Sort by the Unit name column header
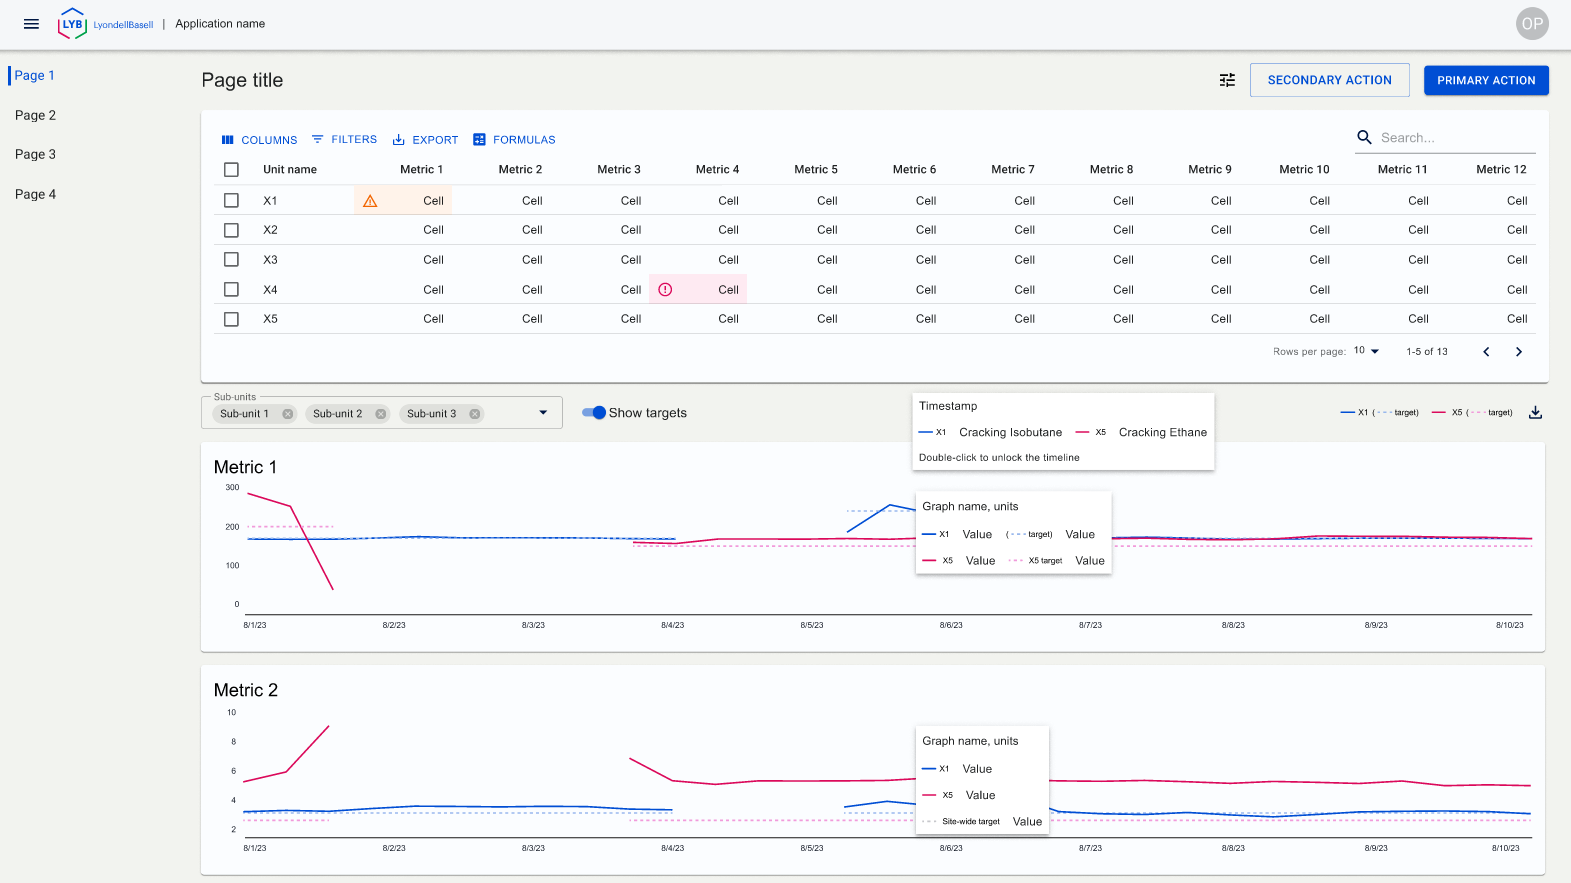The image size is (1571, 883). (290, 170)
